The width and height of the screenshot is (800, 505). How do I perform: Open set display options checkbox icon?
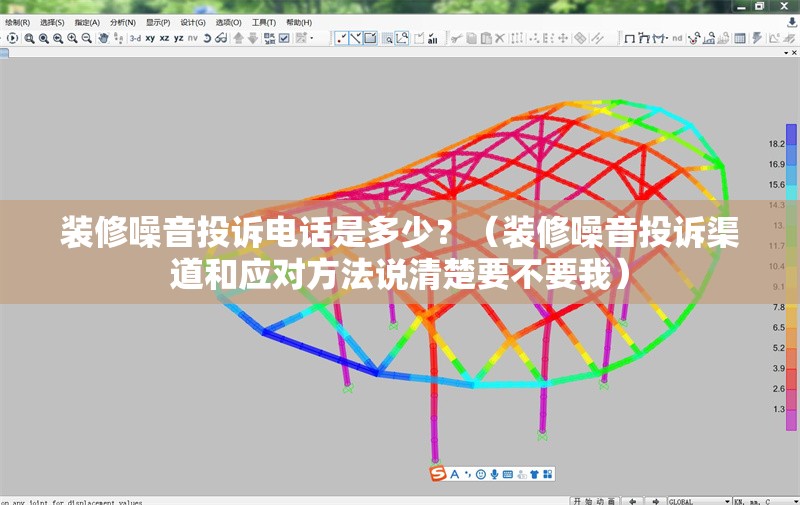tap(284, 38)
